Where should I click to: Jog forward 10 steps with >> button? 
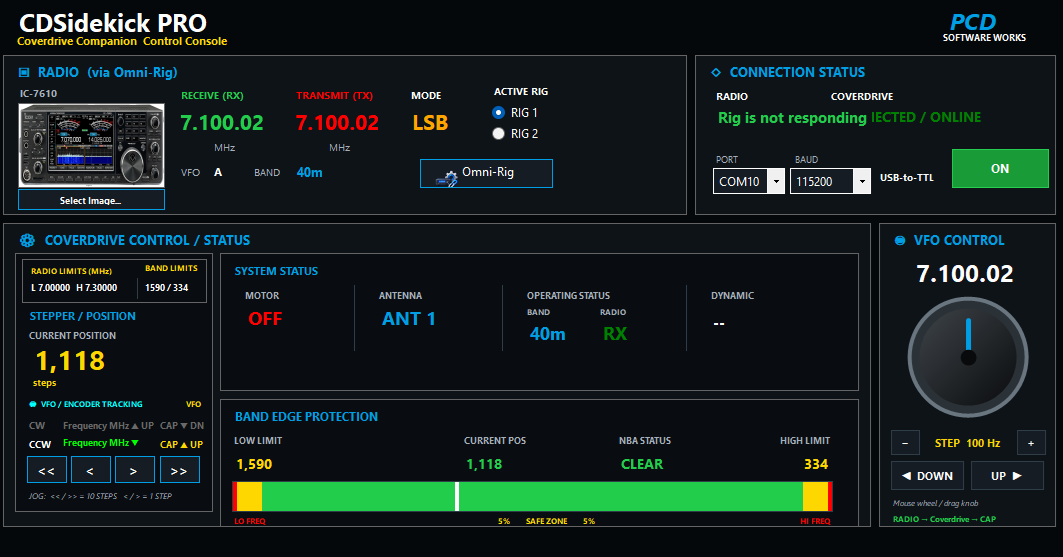180,470
